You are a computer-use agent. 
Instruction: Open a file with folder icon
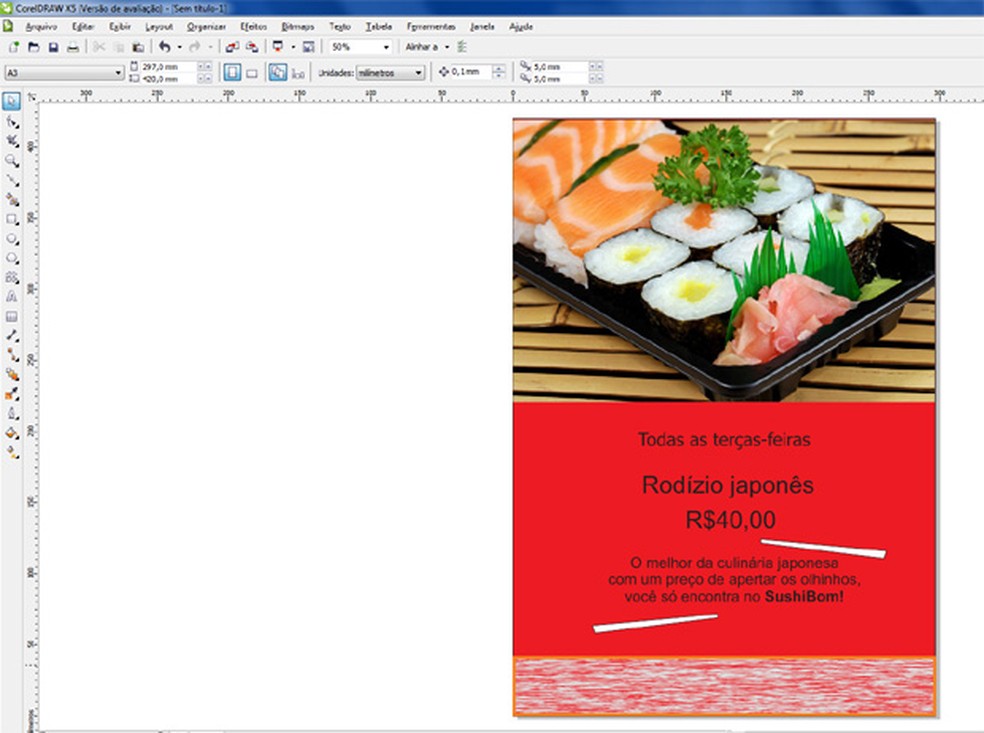[x=34, y=47]
